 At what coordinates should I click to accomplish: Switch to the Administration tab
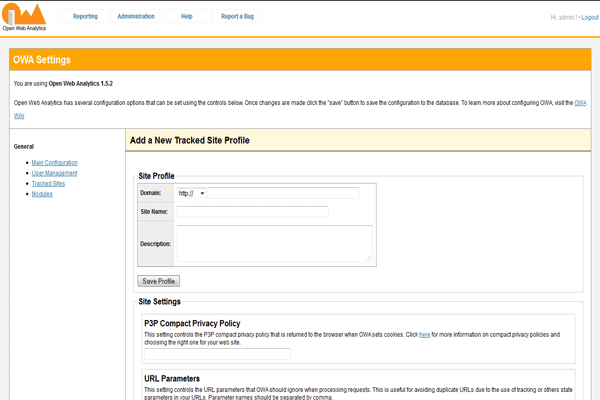(136, 17)
